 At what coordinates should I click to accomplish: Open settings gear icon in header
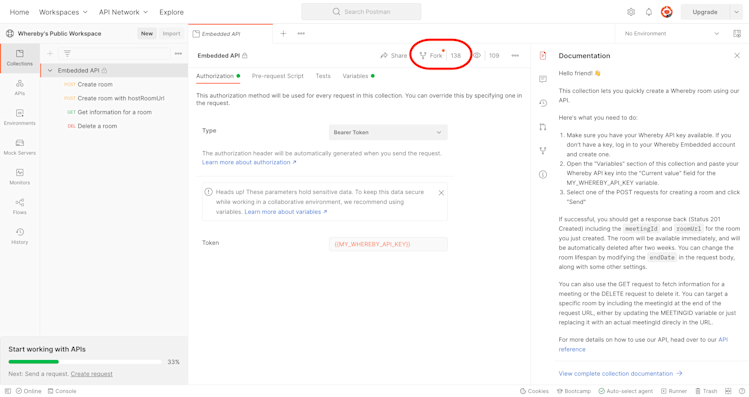point(631,12)
